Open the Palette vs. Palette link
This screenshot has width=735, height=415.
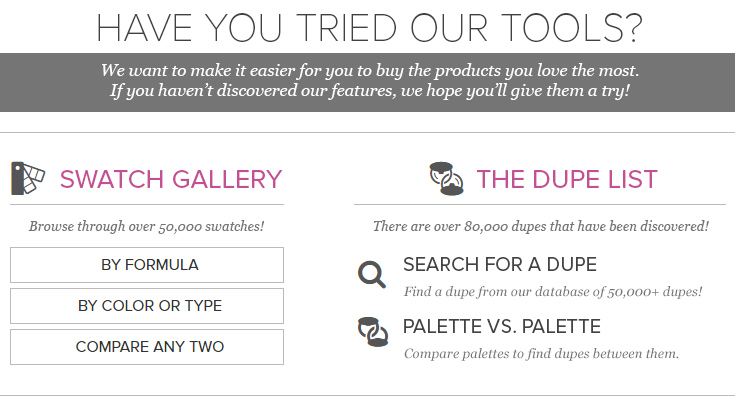pyautogui.click(x=502, y=326)
